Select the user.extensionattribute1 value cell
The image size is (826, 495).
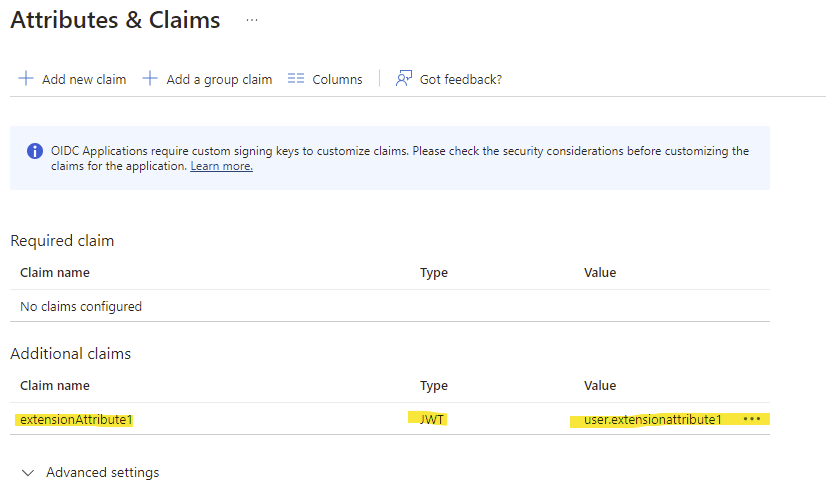click(652, 420)
